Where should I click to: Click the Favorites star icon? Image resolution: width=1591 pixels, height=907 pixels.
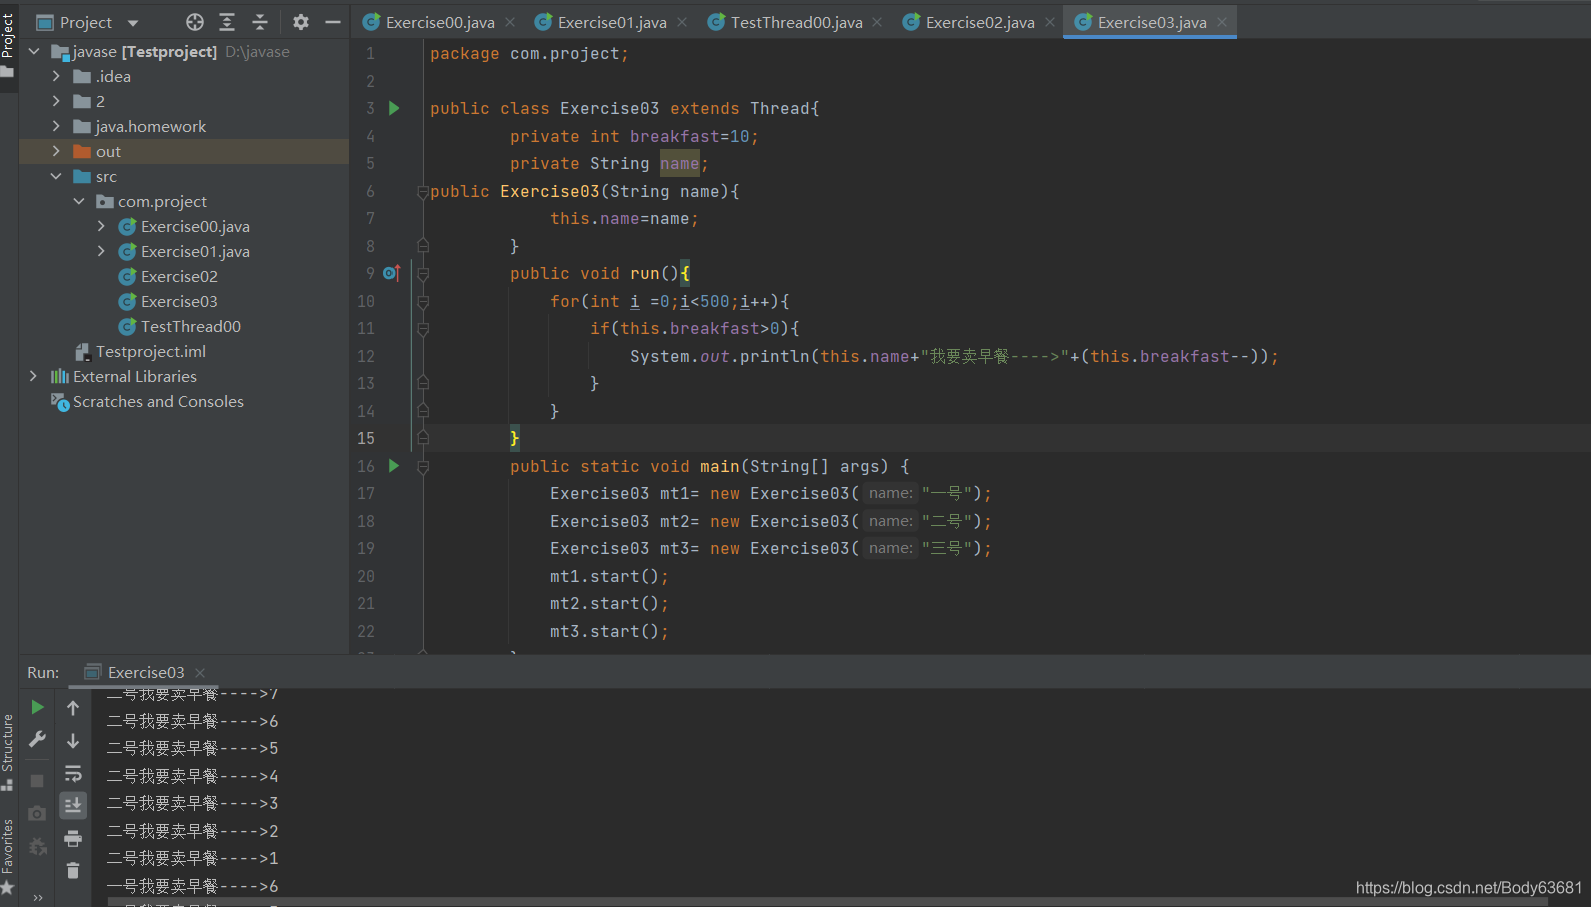coord(7,888)
